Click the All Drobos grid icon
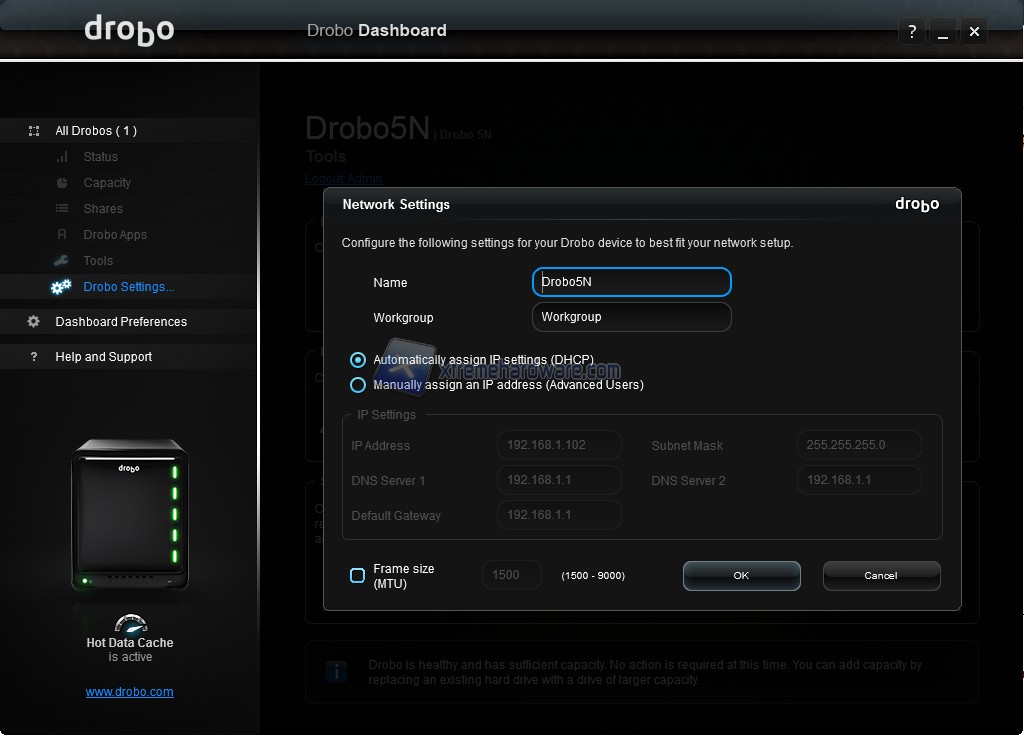 click(x=34, y=131)
